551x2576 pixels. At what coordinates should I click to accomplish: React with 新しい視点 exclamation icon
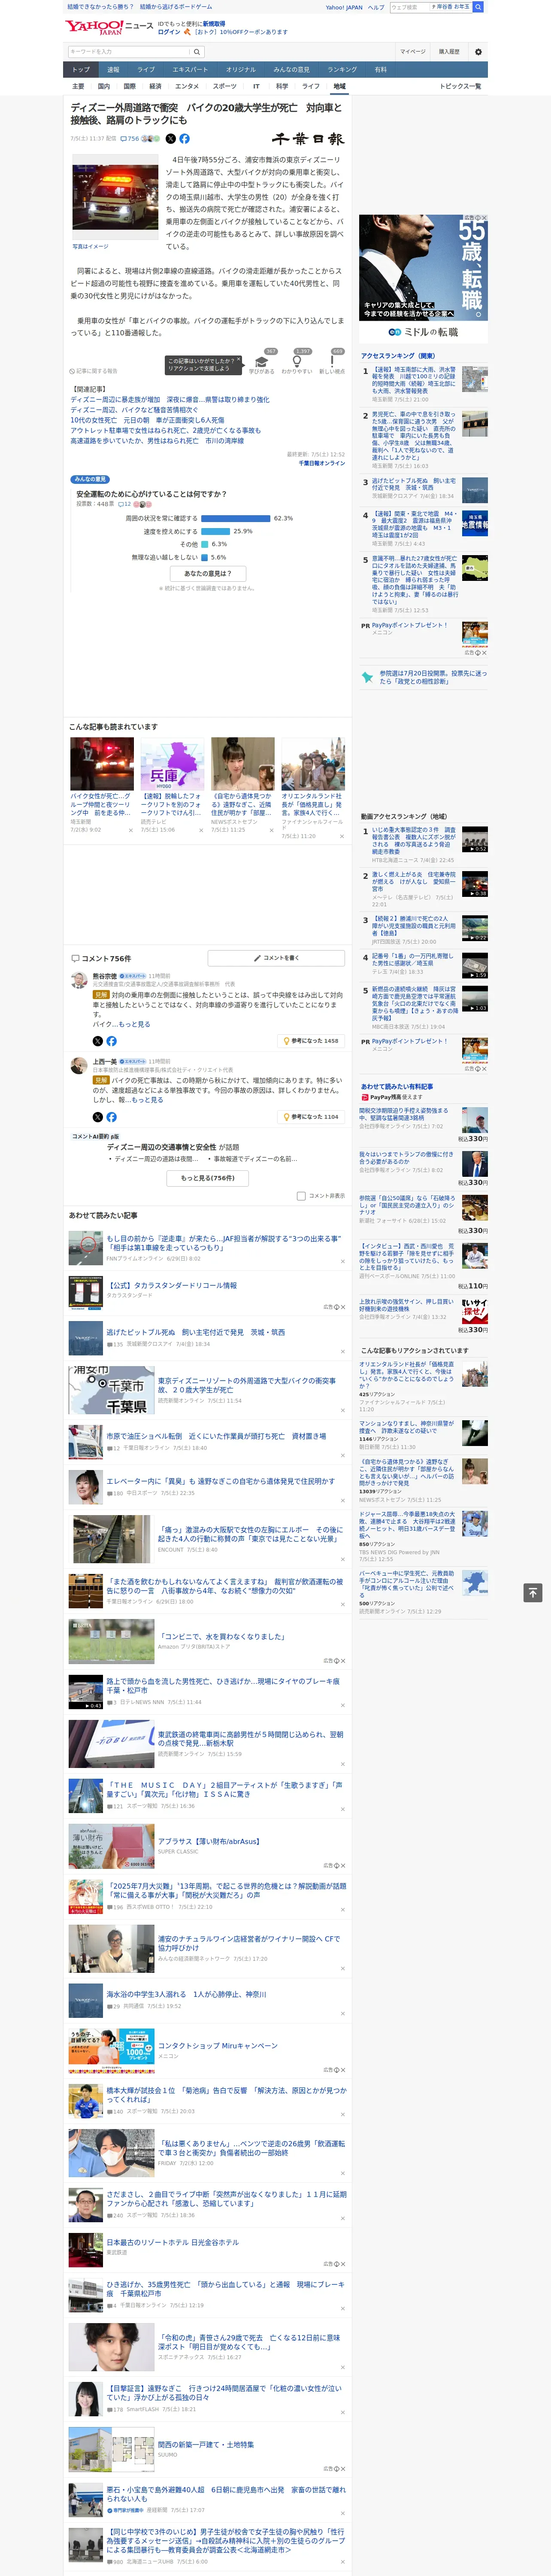332,362
